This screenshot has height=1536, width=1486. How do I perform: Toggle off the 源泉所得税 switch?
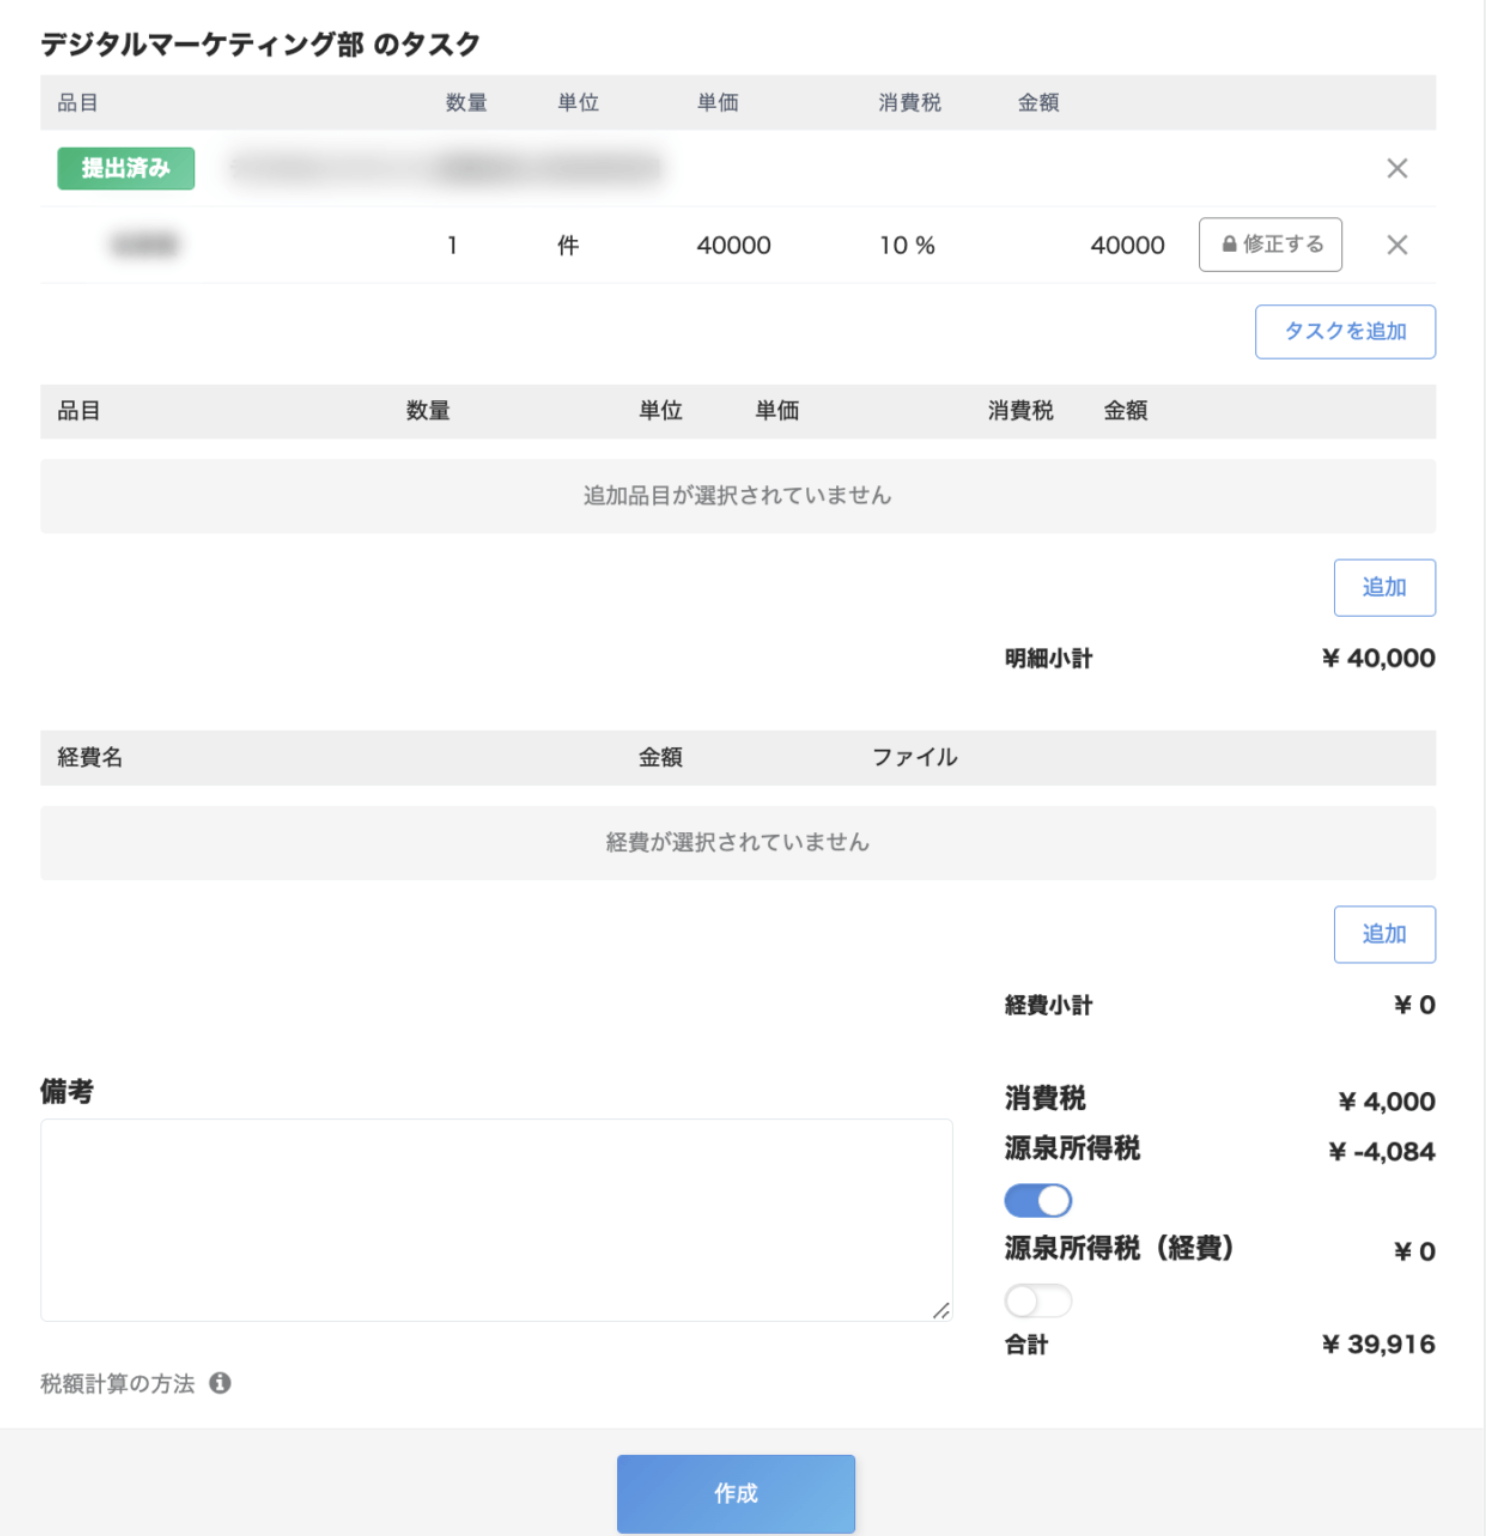[x=1038, y=1200]
